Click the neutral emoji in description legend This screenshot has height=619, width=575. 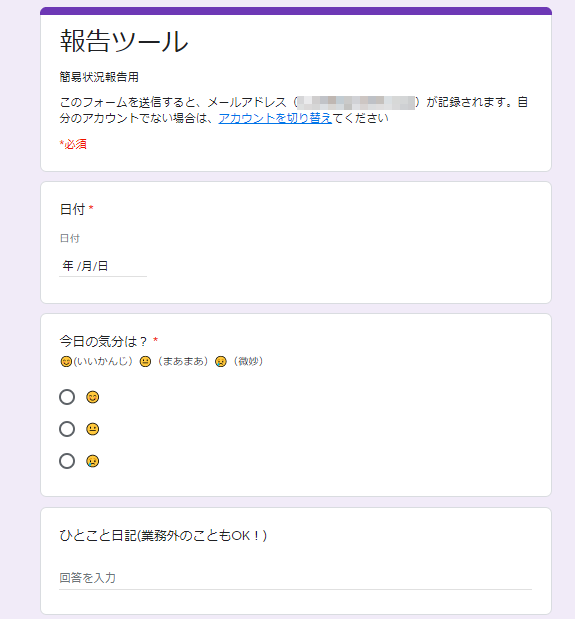tap(145, 361)
